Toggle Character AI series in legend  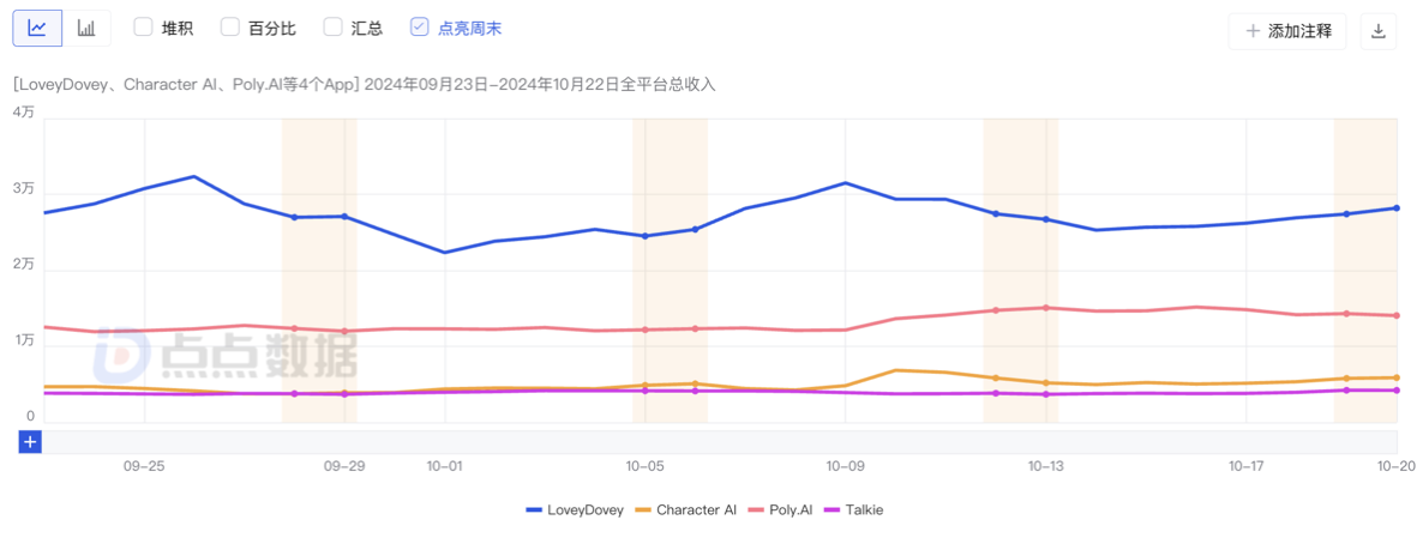(x=696, y=510)
